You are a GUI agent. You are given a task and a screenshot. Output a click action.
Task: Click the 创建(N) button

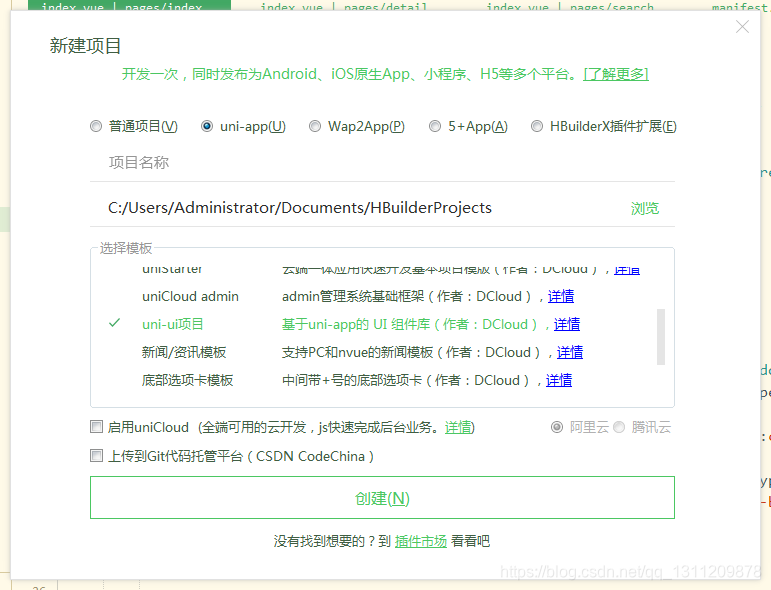click(382, 498)
